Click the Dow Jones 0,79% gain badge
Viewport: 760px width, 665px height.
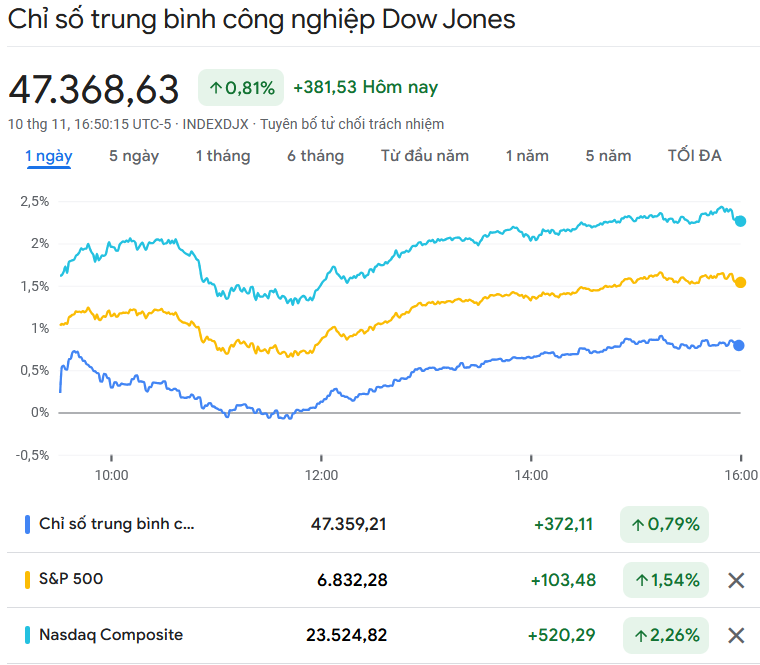pyautogui.click(x=664, y=524)
